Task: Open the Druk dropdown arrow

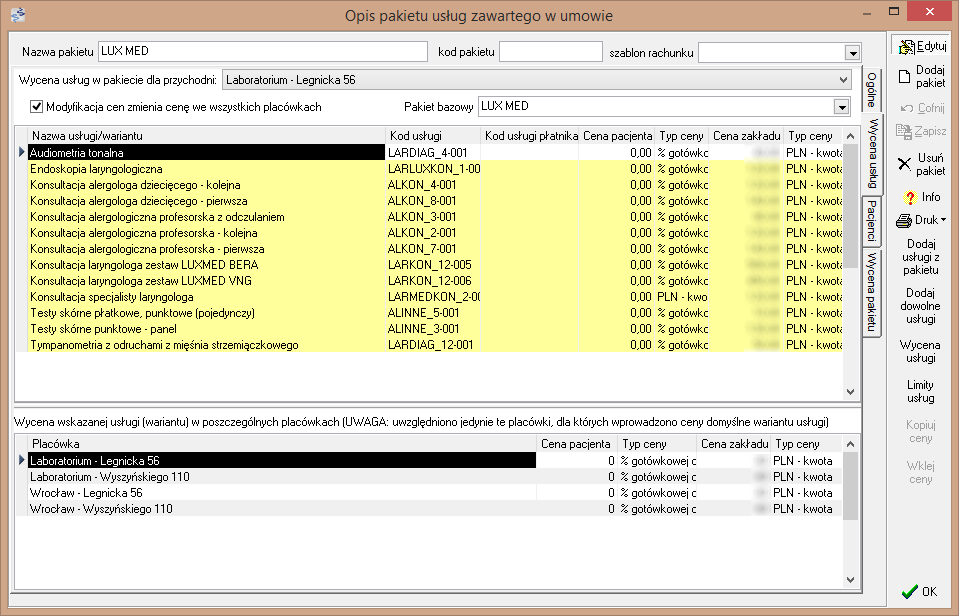Action: click(x=943, y=220)
